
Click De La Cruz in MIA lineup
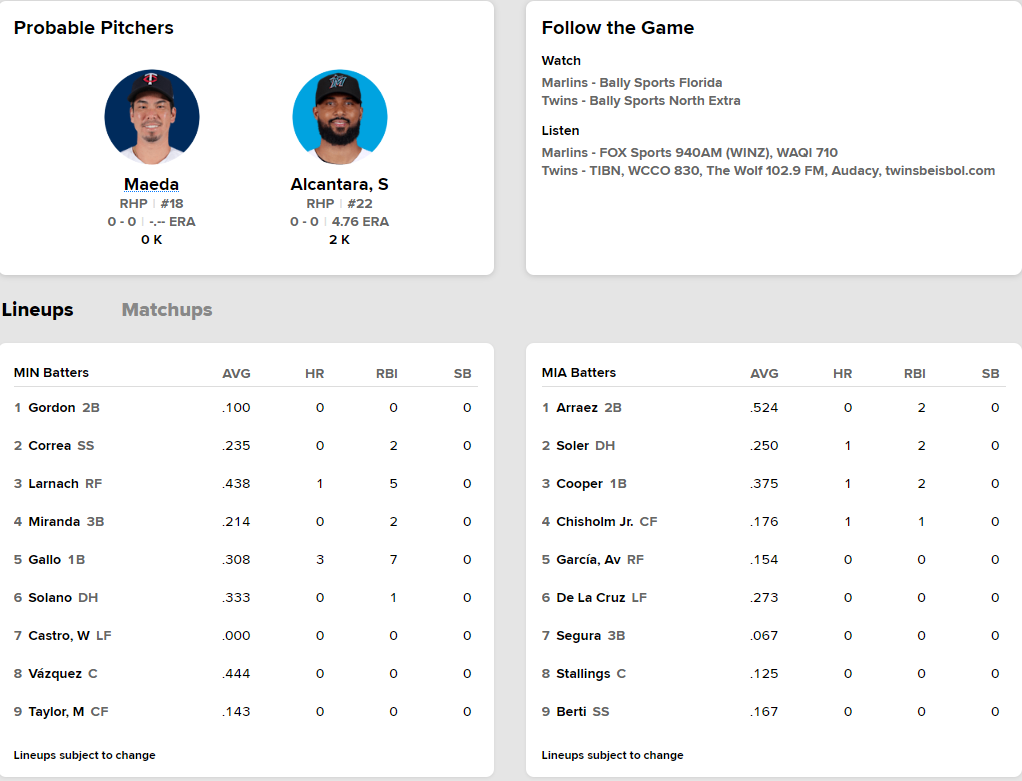pos(591,598)
